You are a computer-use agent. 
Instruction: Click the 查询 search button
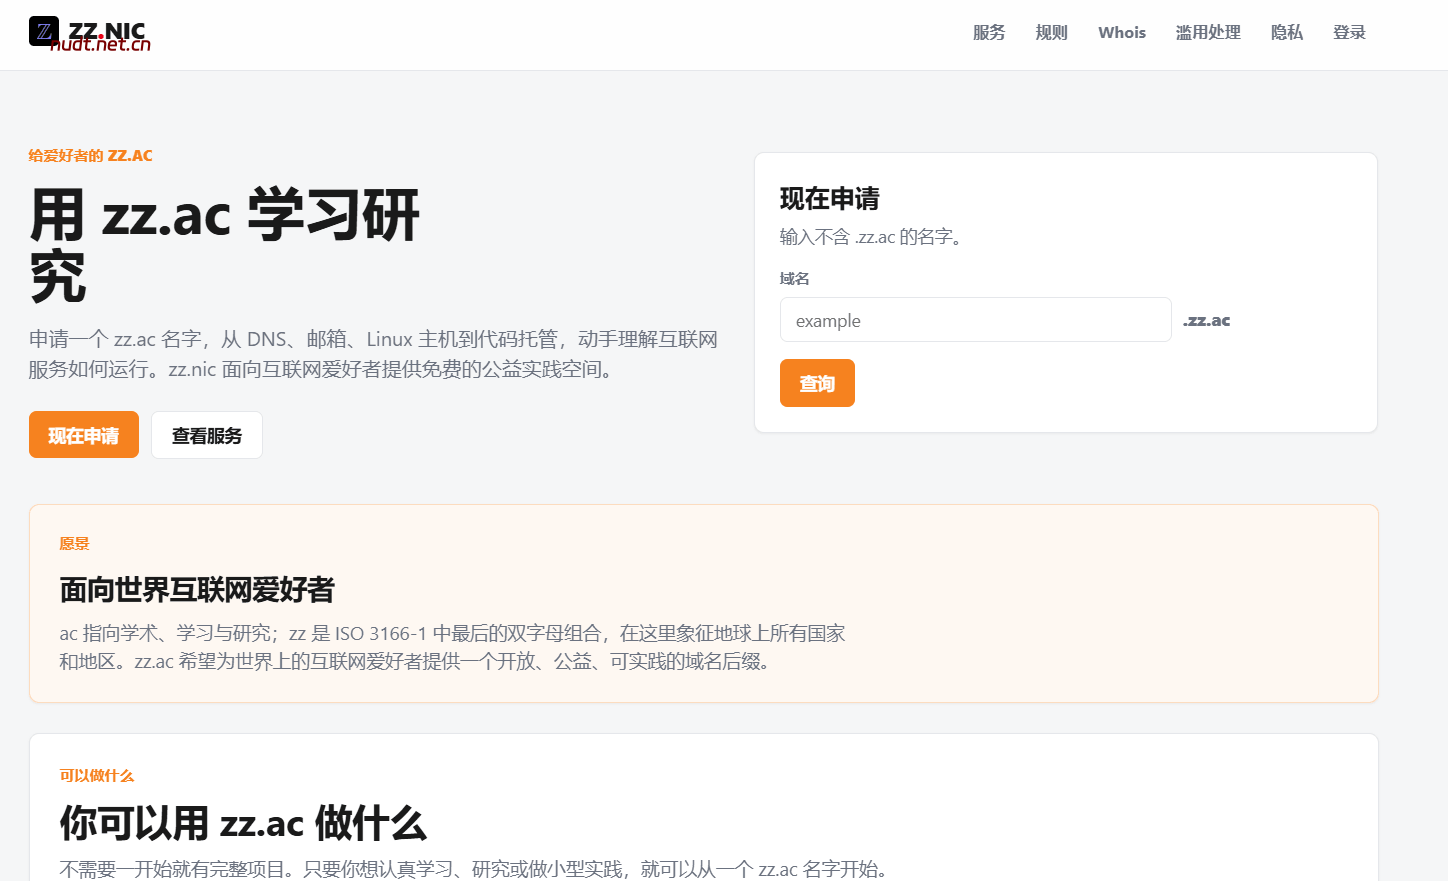(x=817, y=383)
